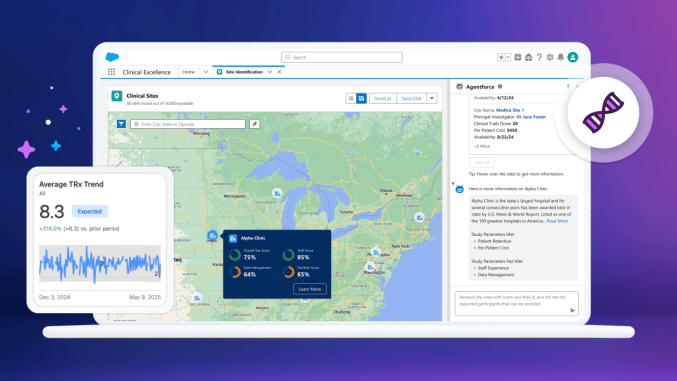The image size is (677, 381).
Task: Select the site marker near Washington
Action: [x=370, y=267]
